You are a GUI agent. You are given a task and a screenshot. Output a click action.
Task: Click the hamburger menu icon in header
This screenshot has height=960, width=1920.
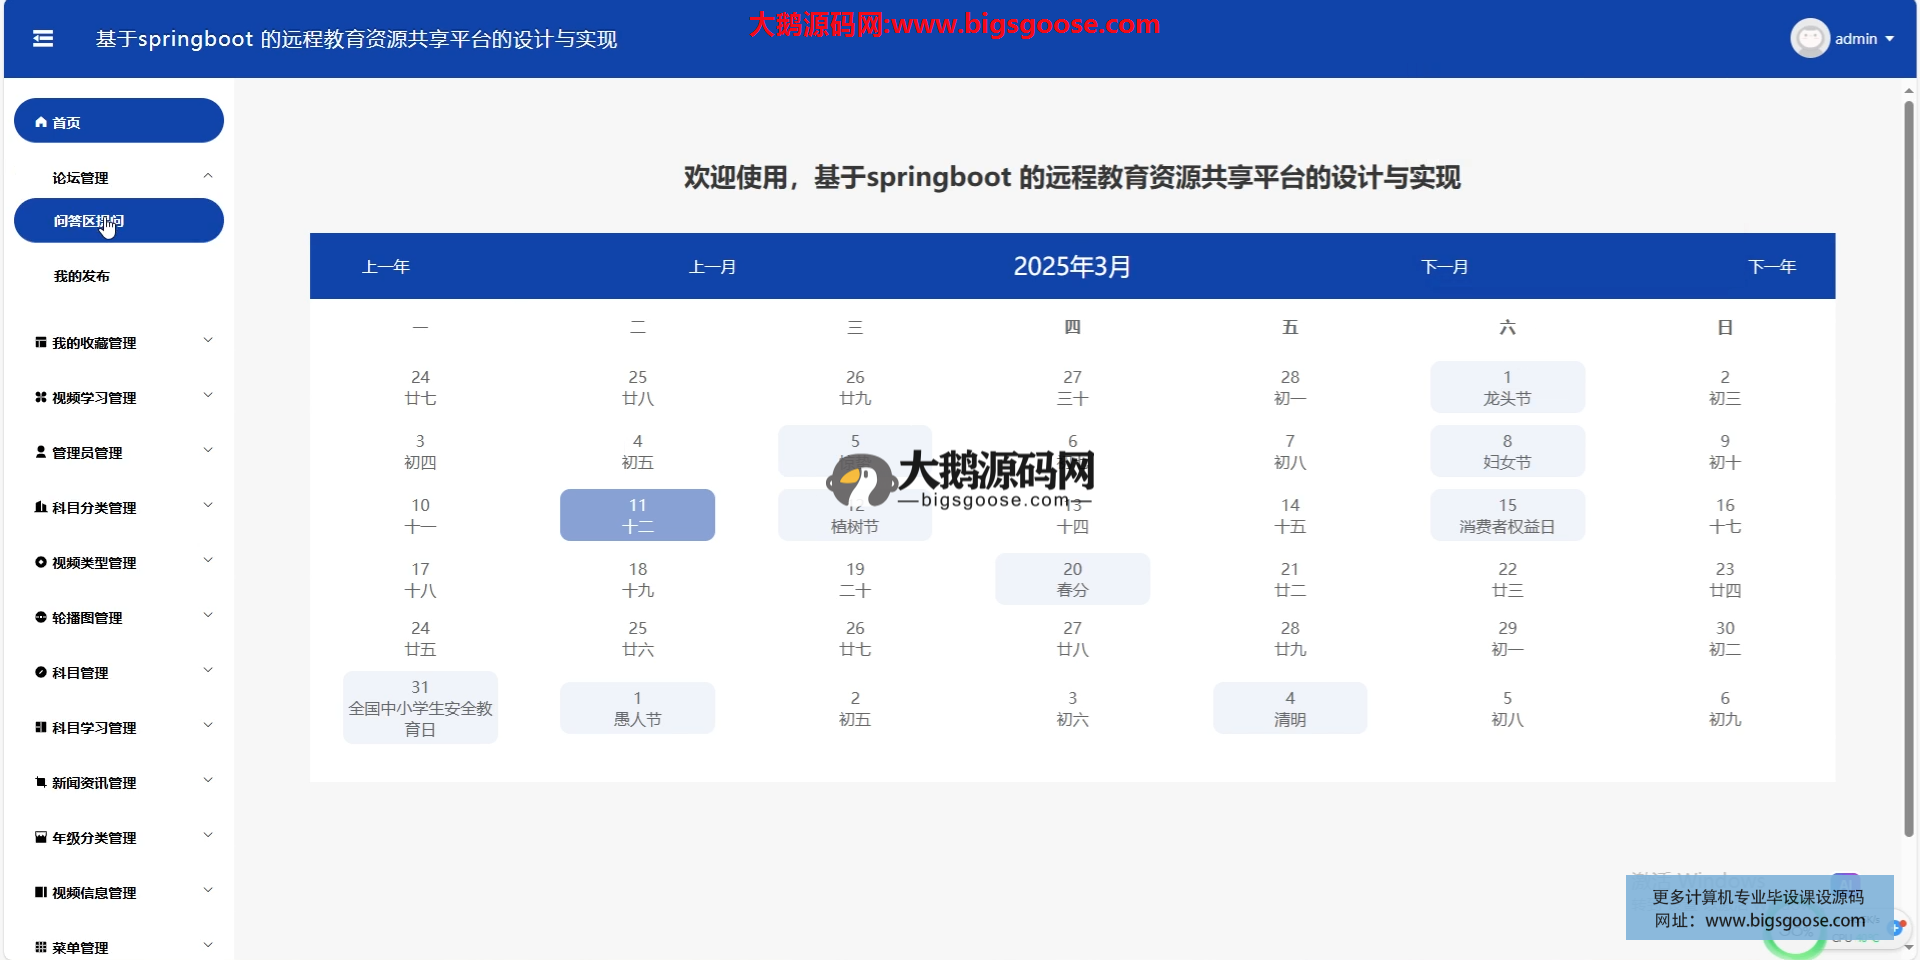click(x=43, y=39)
